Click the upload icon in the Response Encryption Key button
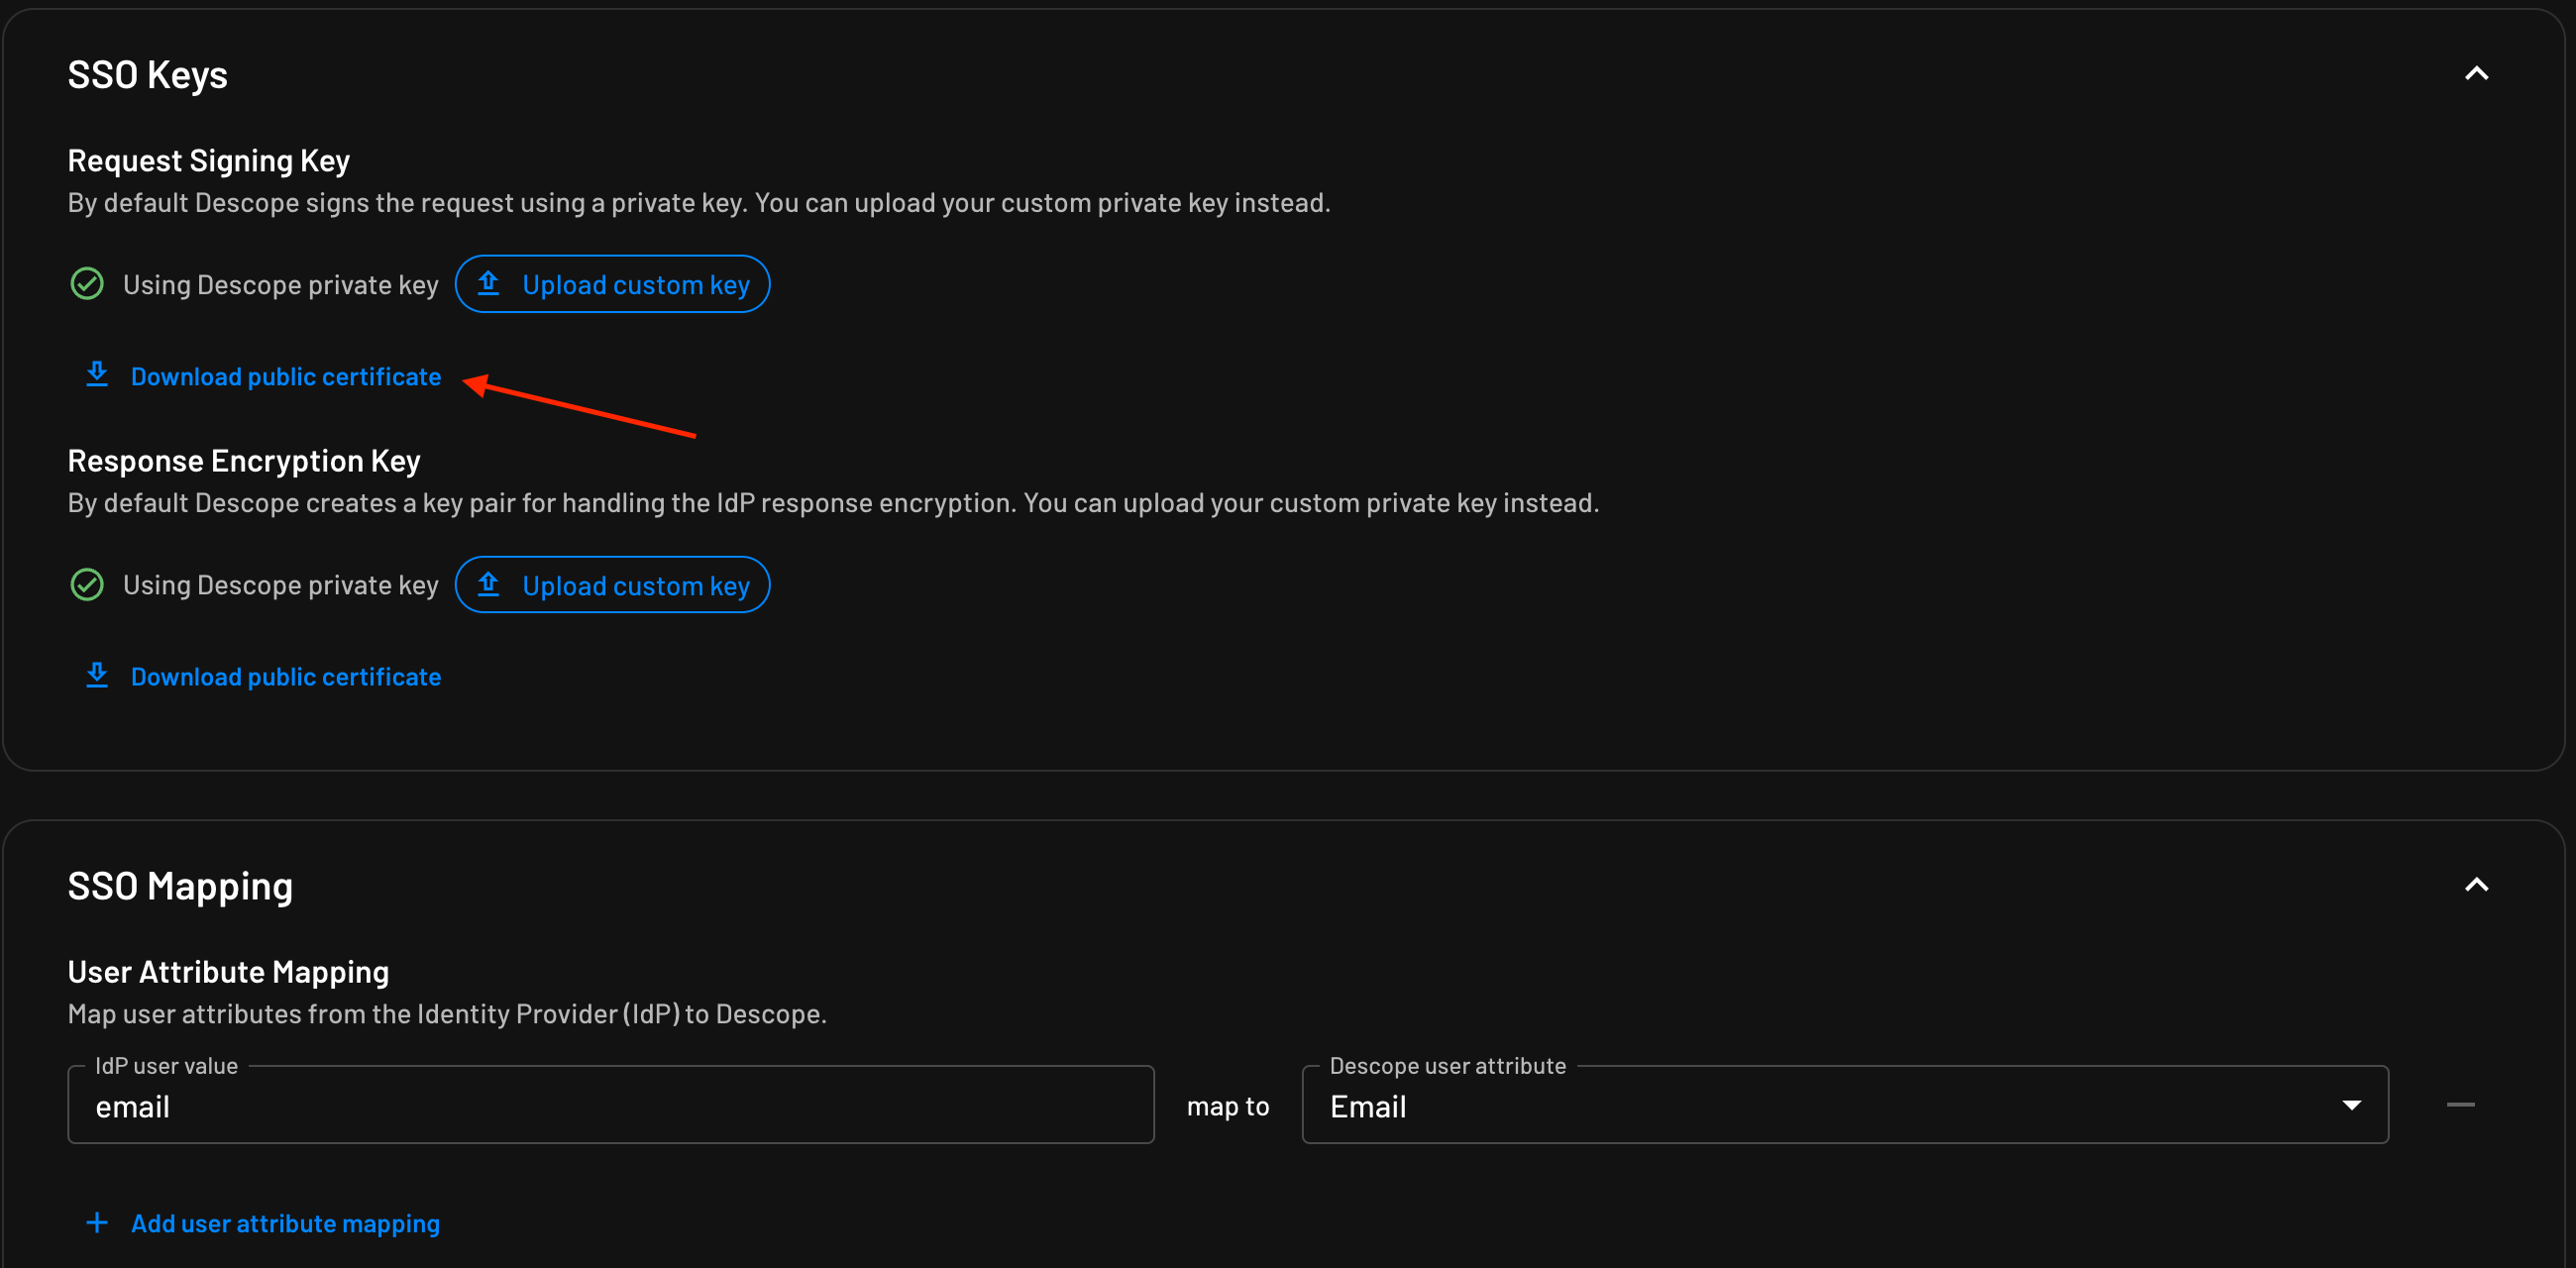2576x1268 pixels. pyautogui.click(x=488, y=584)
